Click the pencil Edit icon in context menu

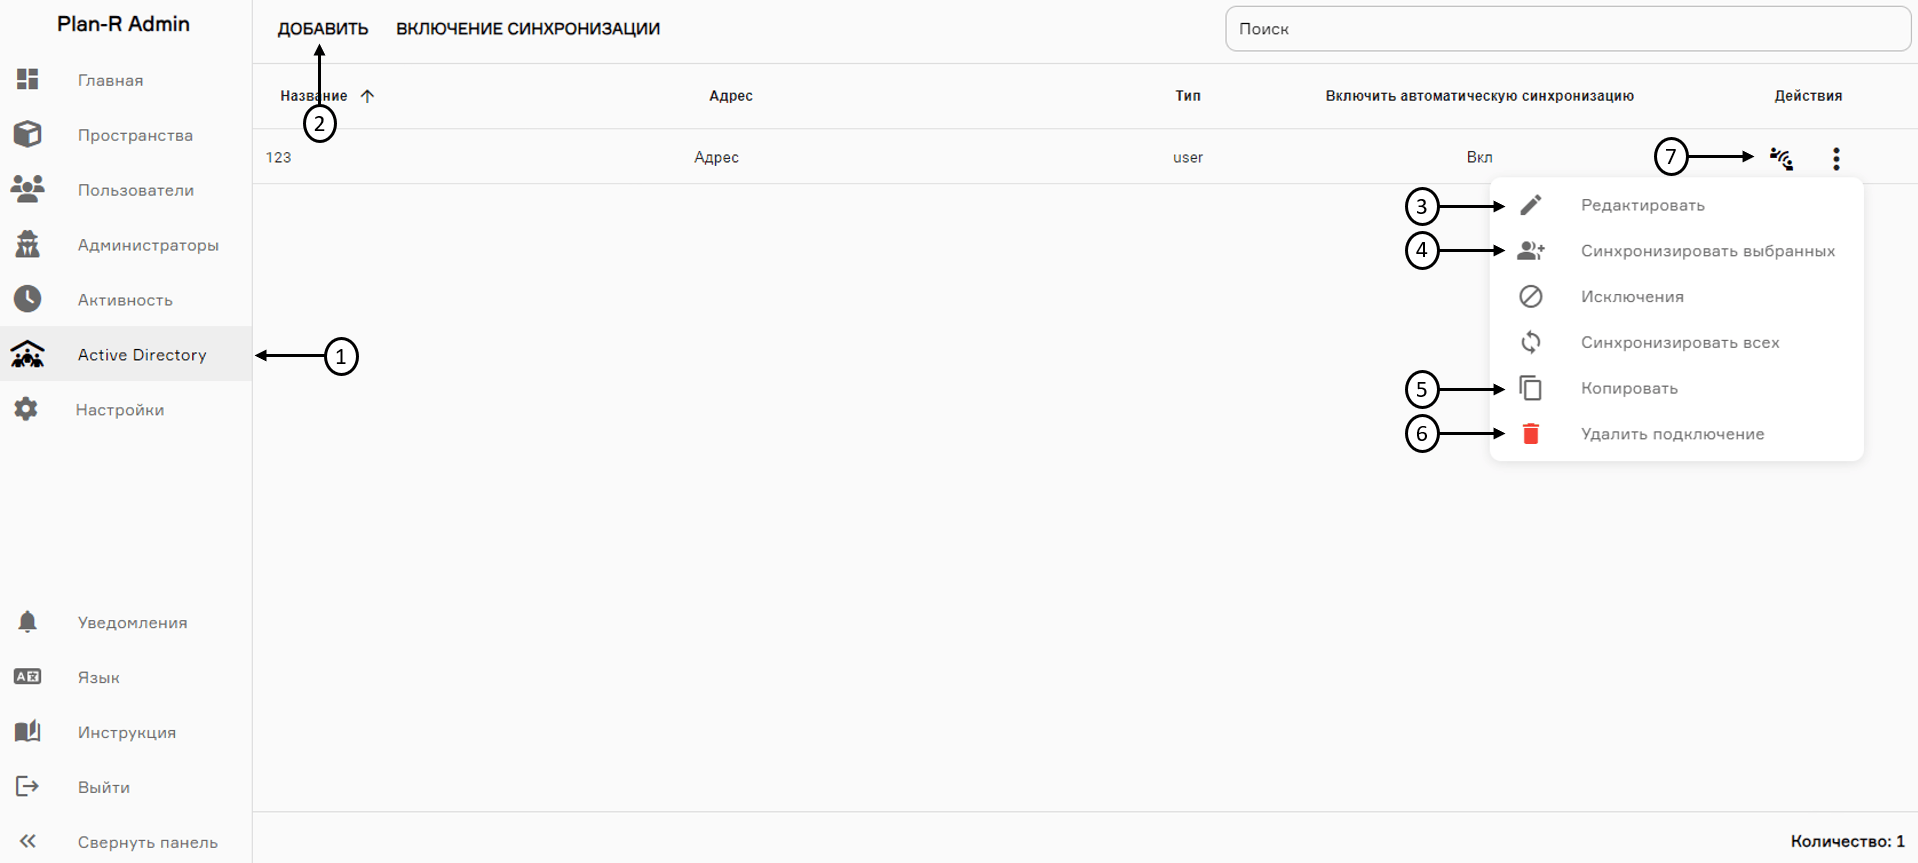pos(1530,205)
